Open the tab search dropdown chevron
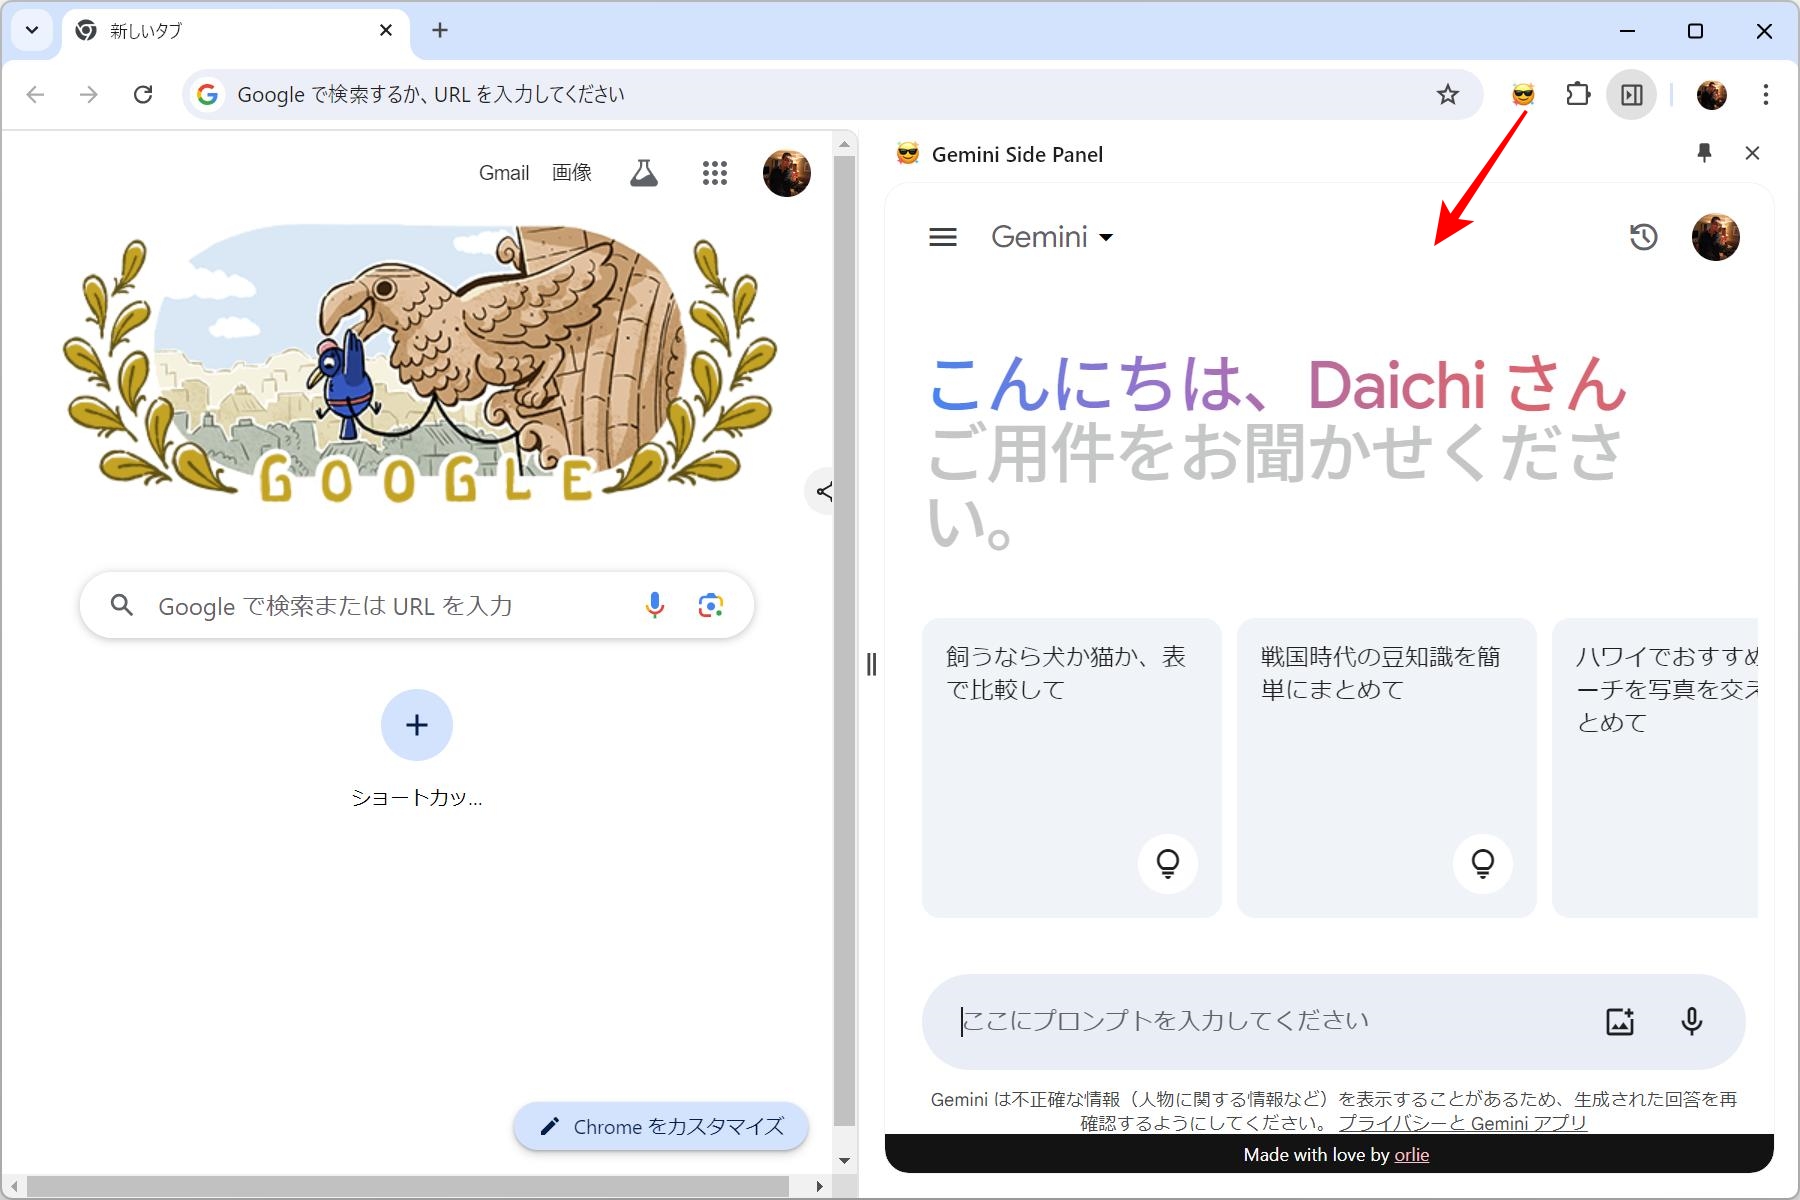 (x=32, y=30)
